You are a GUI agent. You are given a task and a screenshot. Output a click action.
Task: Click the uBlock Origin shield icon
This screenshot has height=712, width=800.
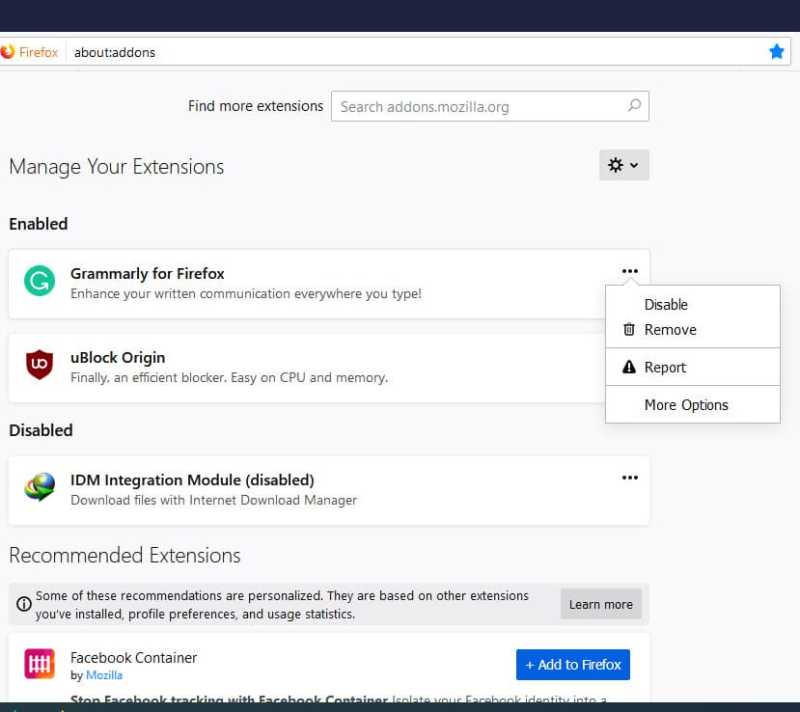pyautogui.click(x=38, y=365)
